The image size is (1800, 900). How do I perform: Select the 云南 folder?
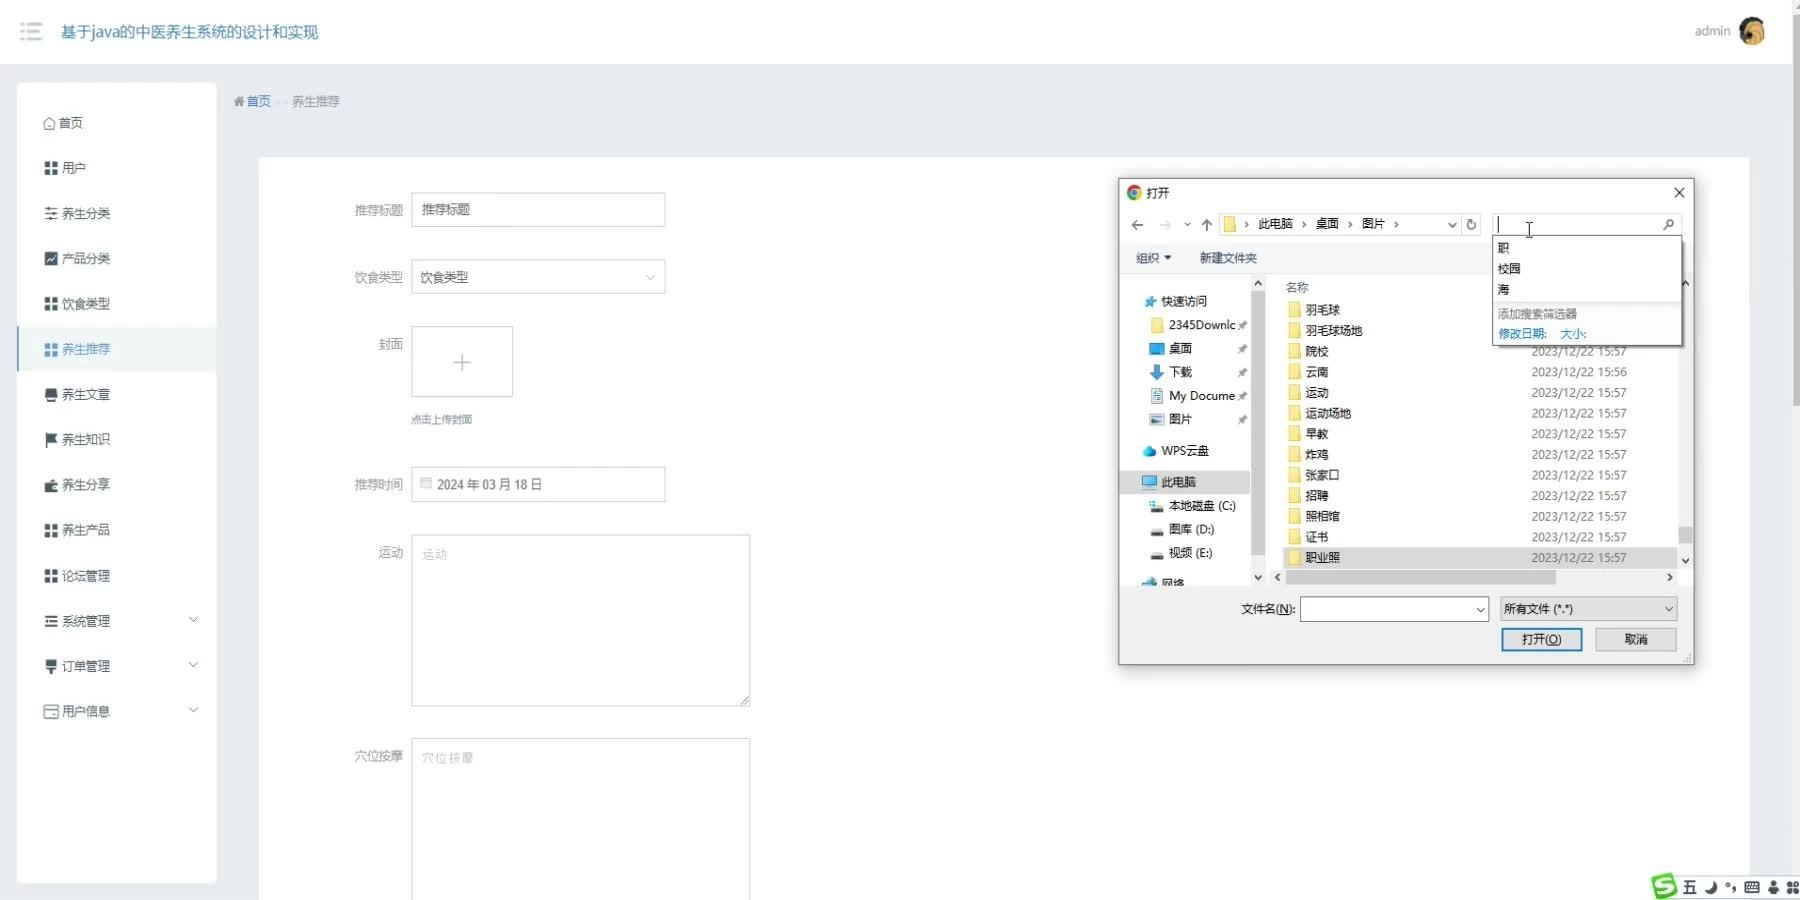click(x=1308, y=372)
